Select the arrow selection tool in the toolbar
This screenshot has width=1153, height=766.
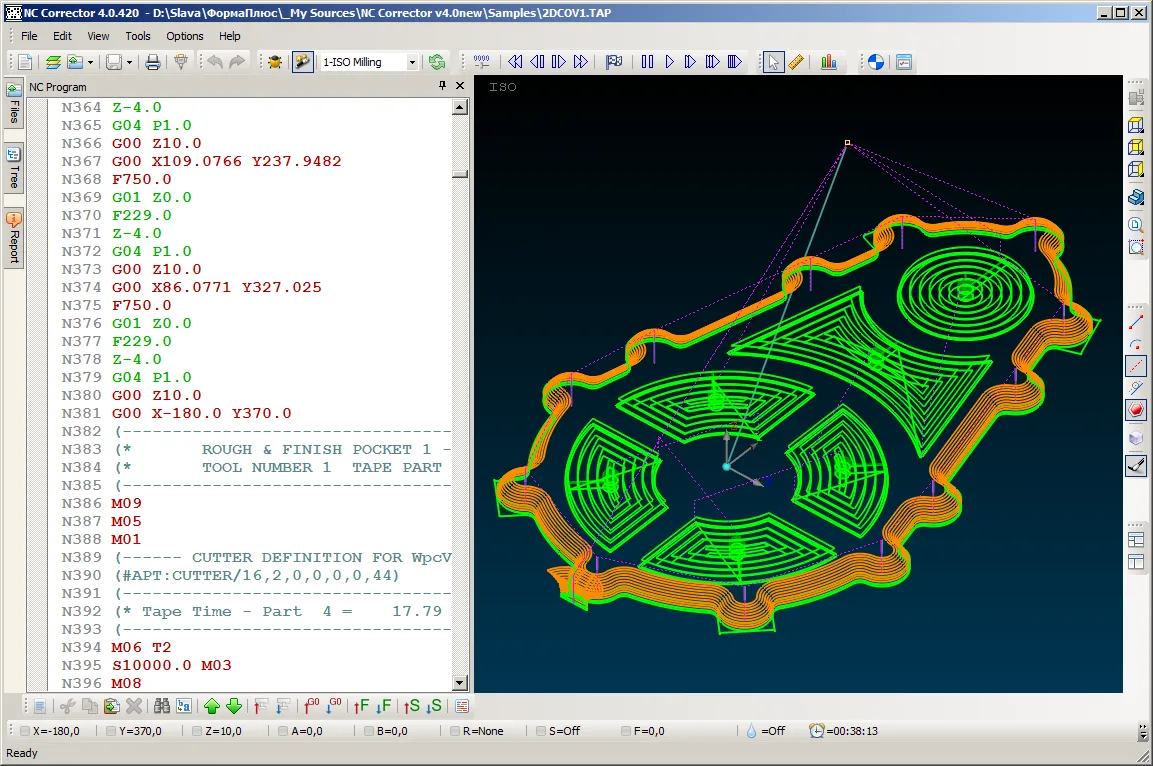coord(773,61)
